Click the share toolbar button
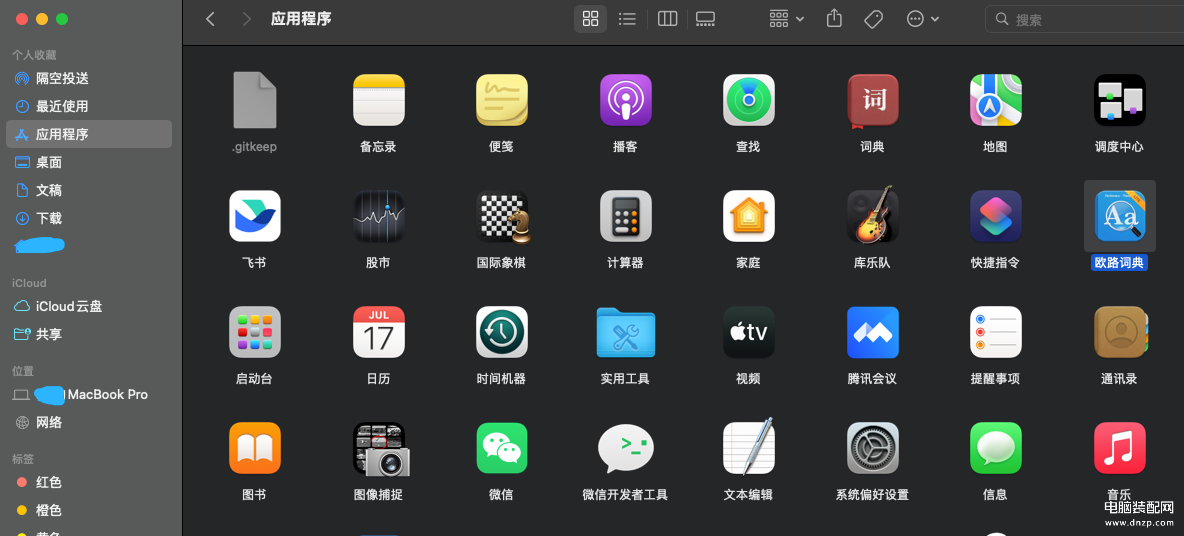The width and height of the screenshot is (1184, 536). click(834, 19)
